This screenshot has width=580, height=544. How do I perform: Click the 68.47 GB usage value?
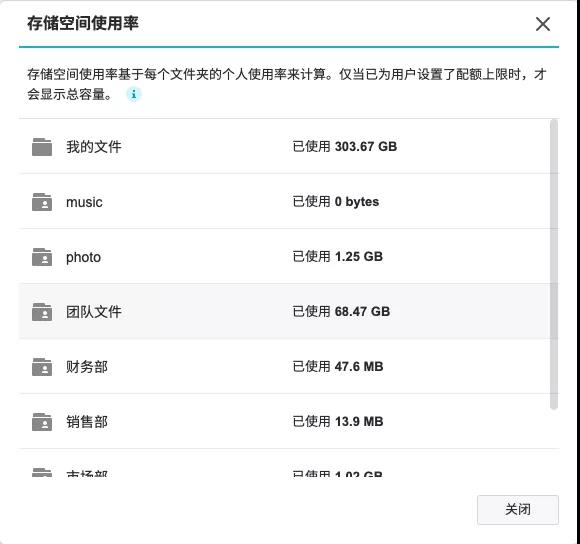tap(362, 311)
